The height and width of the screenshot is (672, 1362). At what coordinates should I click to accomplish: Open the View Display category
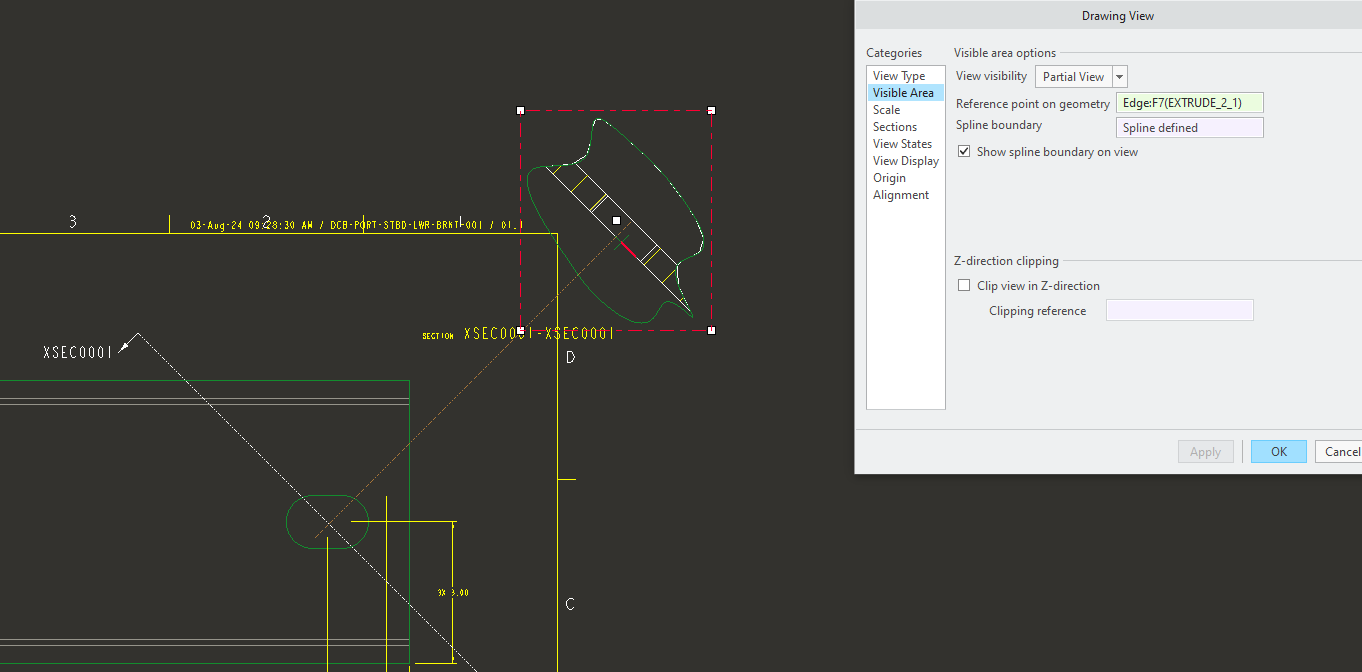[x=905, y=160]
